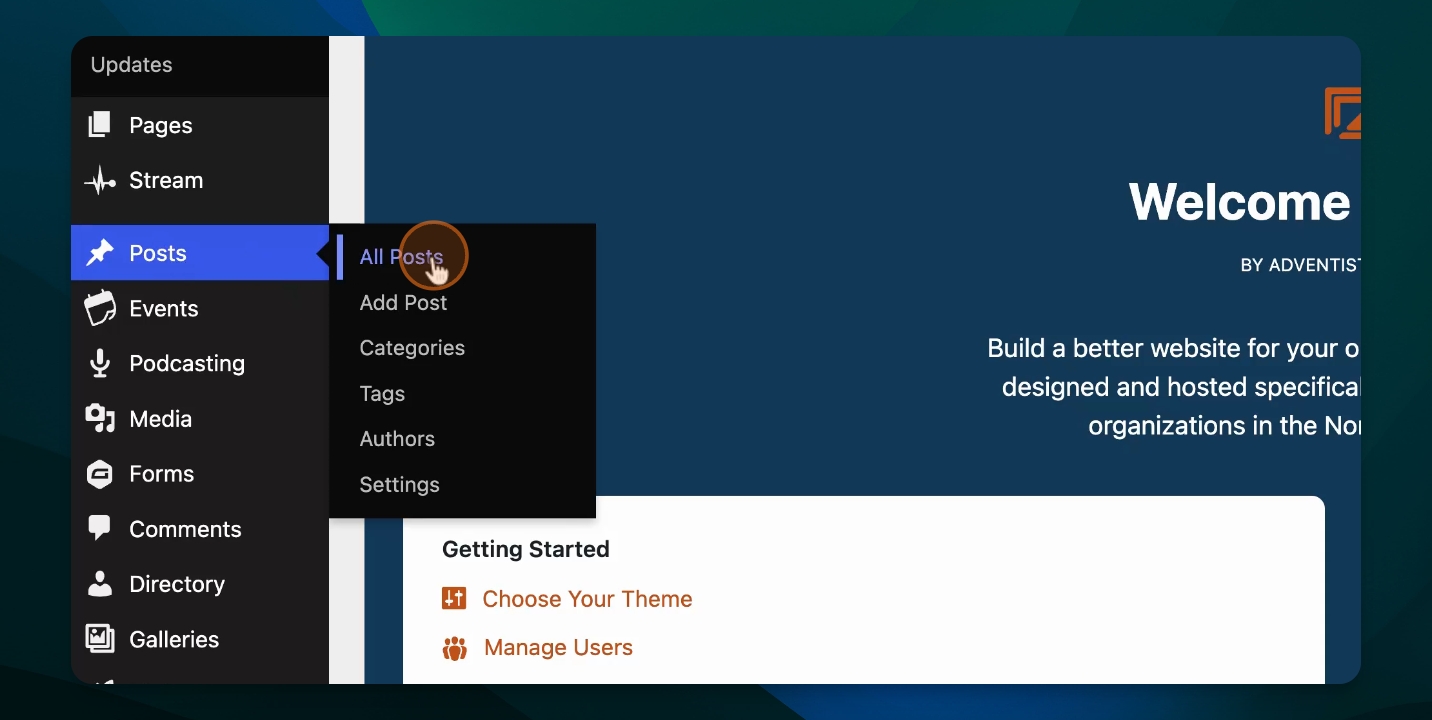The height and width of the screenshot is (720, 1432).
Task: Click the Media icon in sidebar
Action: coord(99,419)
